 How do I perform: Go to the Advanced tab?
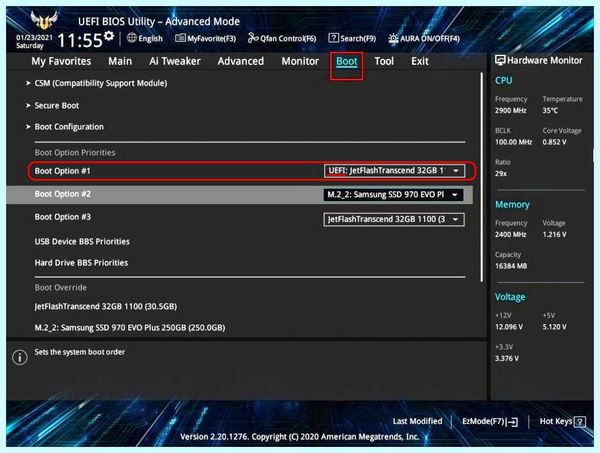(241, 61)
